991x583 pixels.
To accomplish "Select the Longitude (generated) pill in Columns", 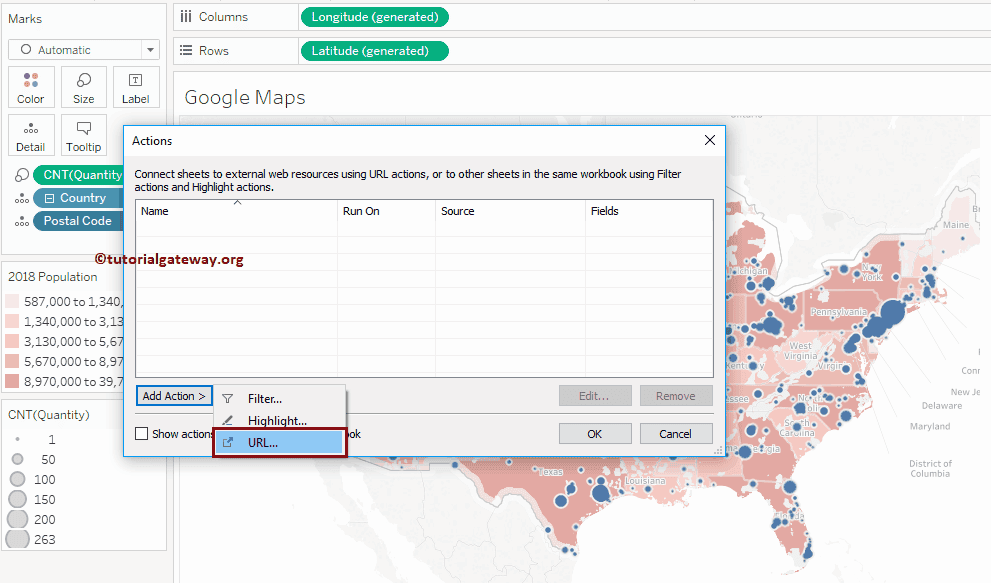I will pos(374,17).
